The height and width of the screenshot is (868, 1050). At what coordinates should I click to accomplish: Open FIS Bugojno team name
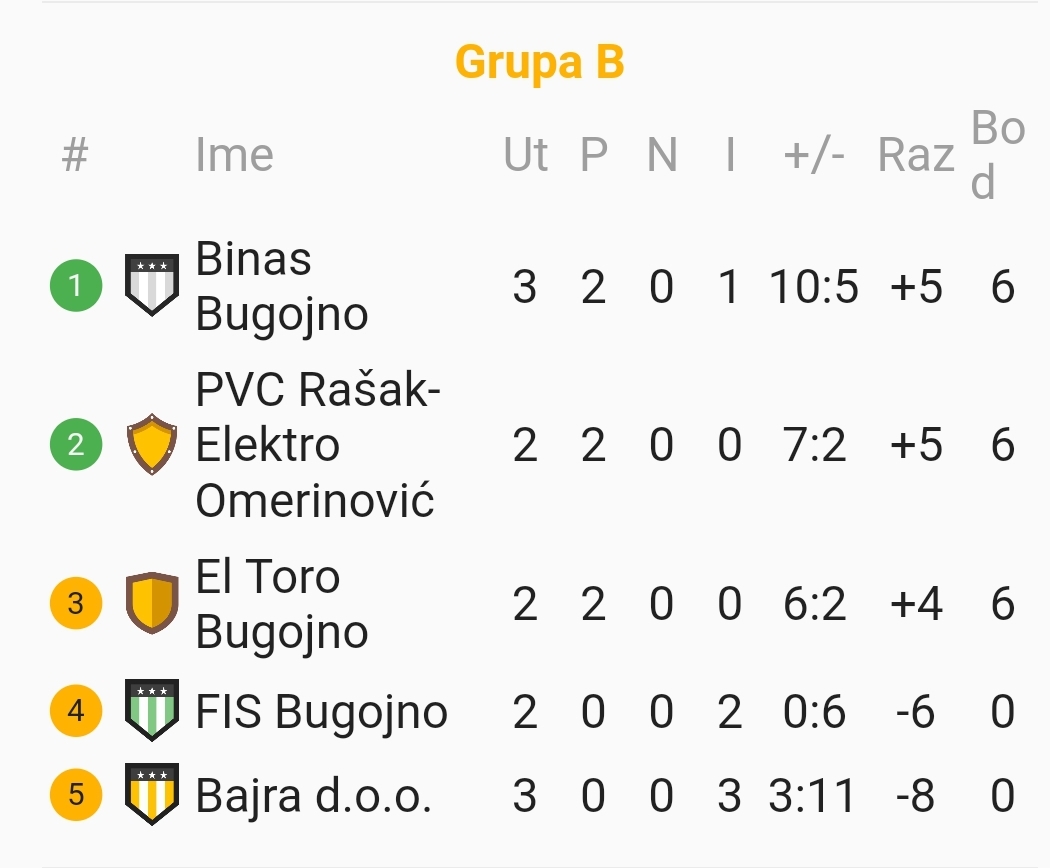[321, 712]
